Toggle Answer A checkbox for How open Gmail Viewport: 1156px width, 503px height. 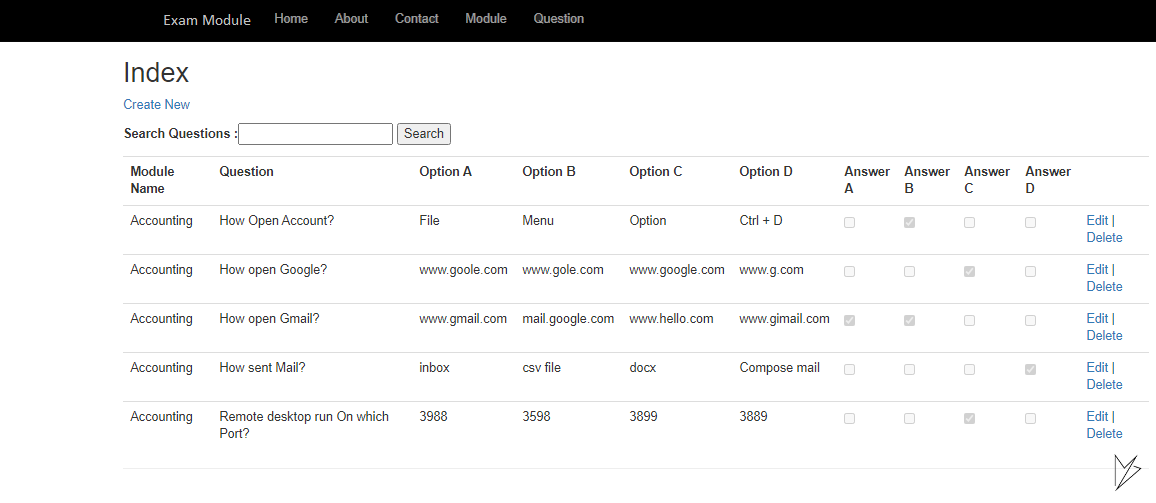click(x=849, y=321)
